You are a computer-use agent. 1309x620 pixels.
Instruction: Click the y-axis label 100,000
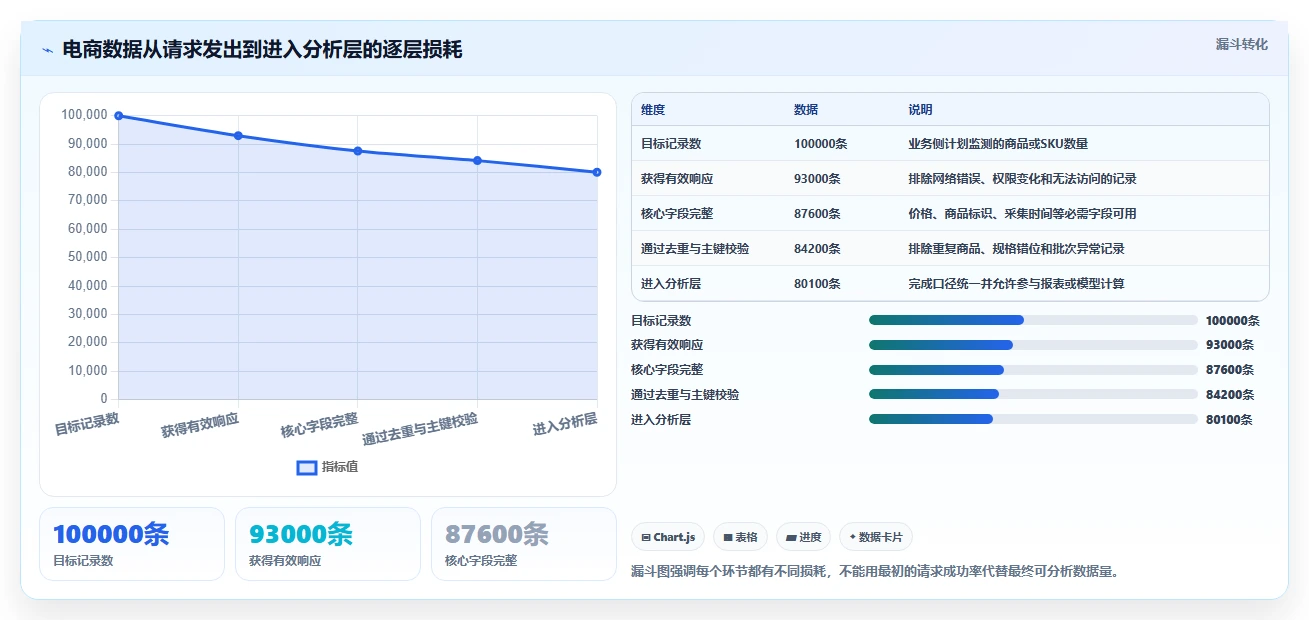[84, 115]
